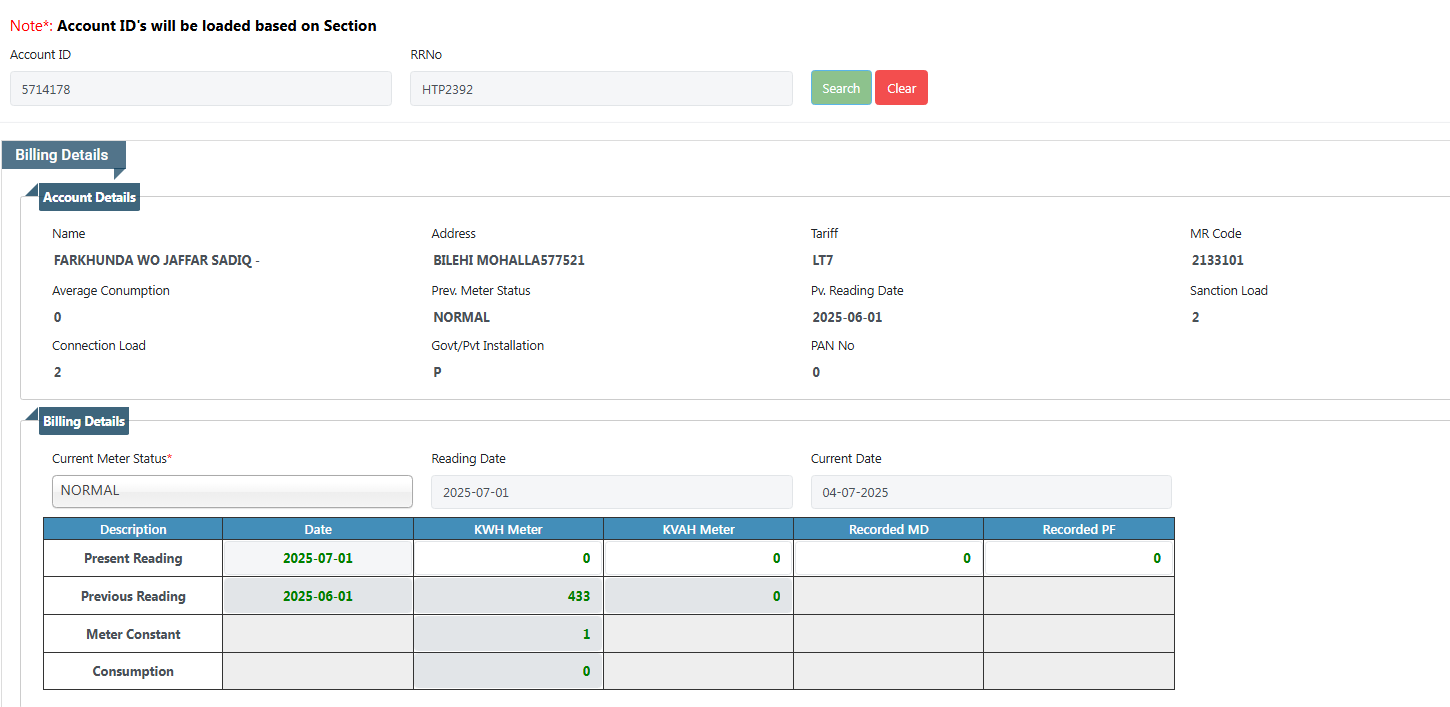Click the Current Date field 04-07-2025
This screenshot has width=1450, height=707.
point(991,492)
